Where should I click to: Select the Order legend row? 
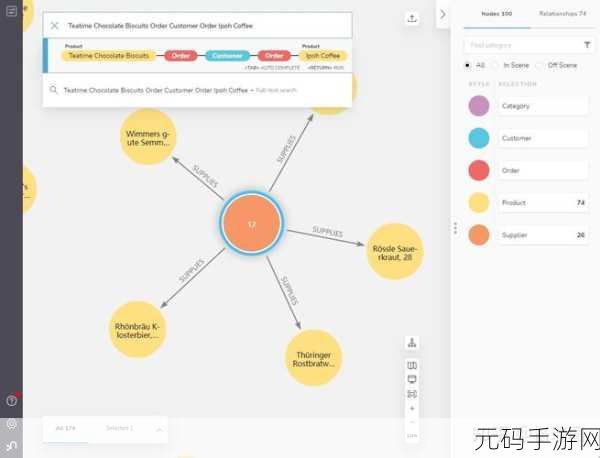[x=543, y=170]
